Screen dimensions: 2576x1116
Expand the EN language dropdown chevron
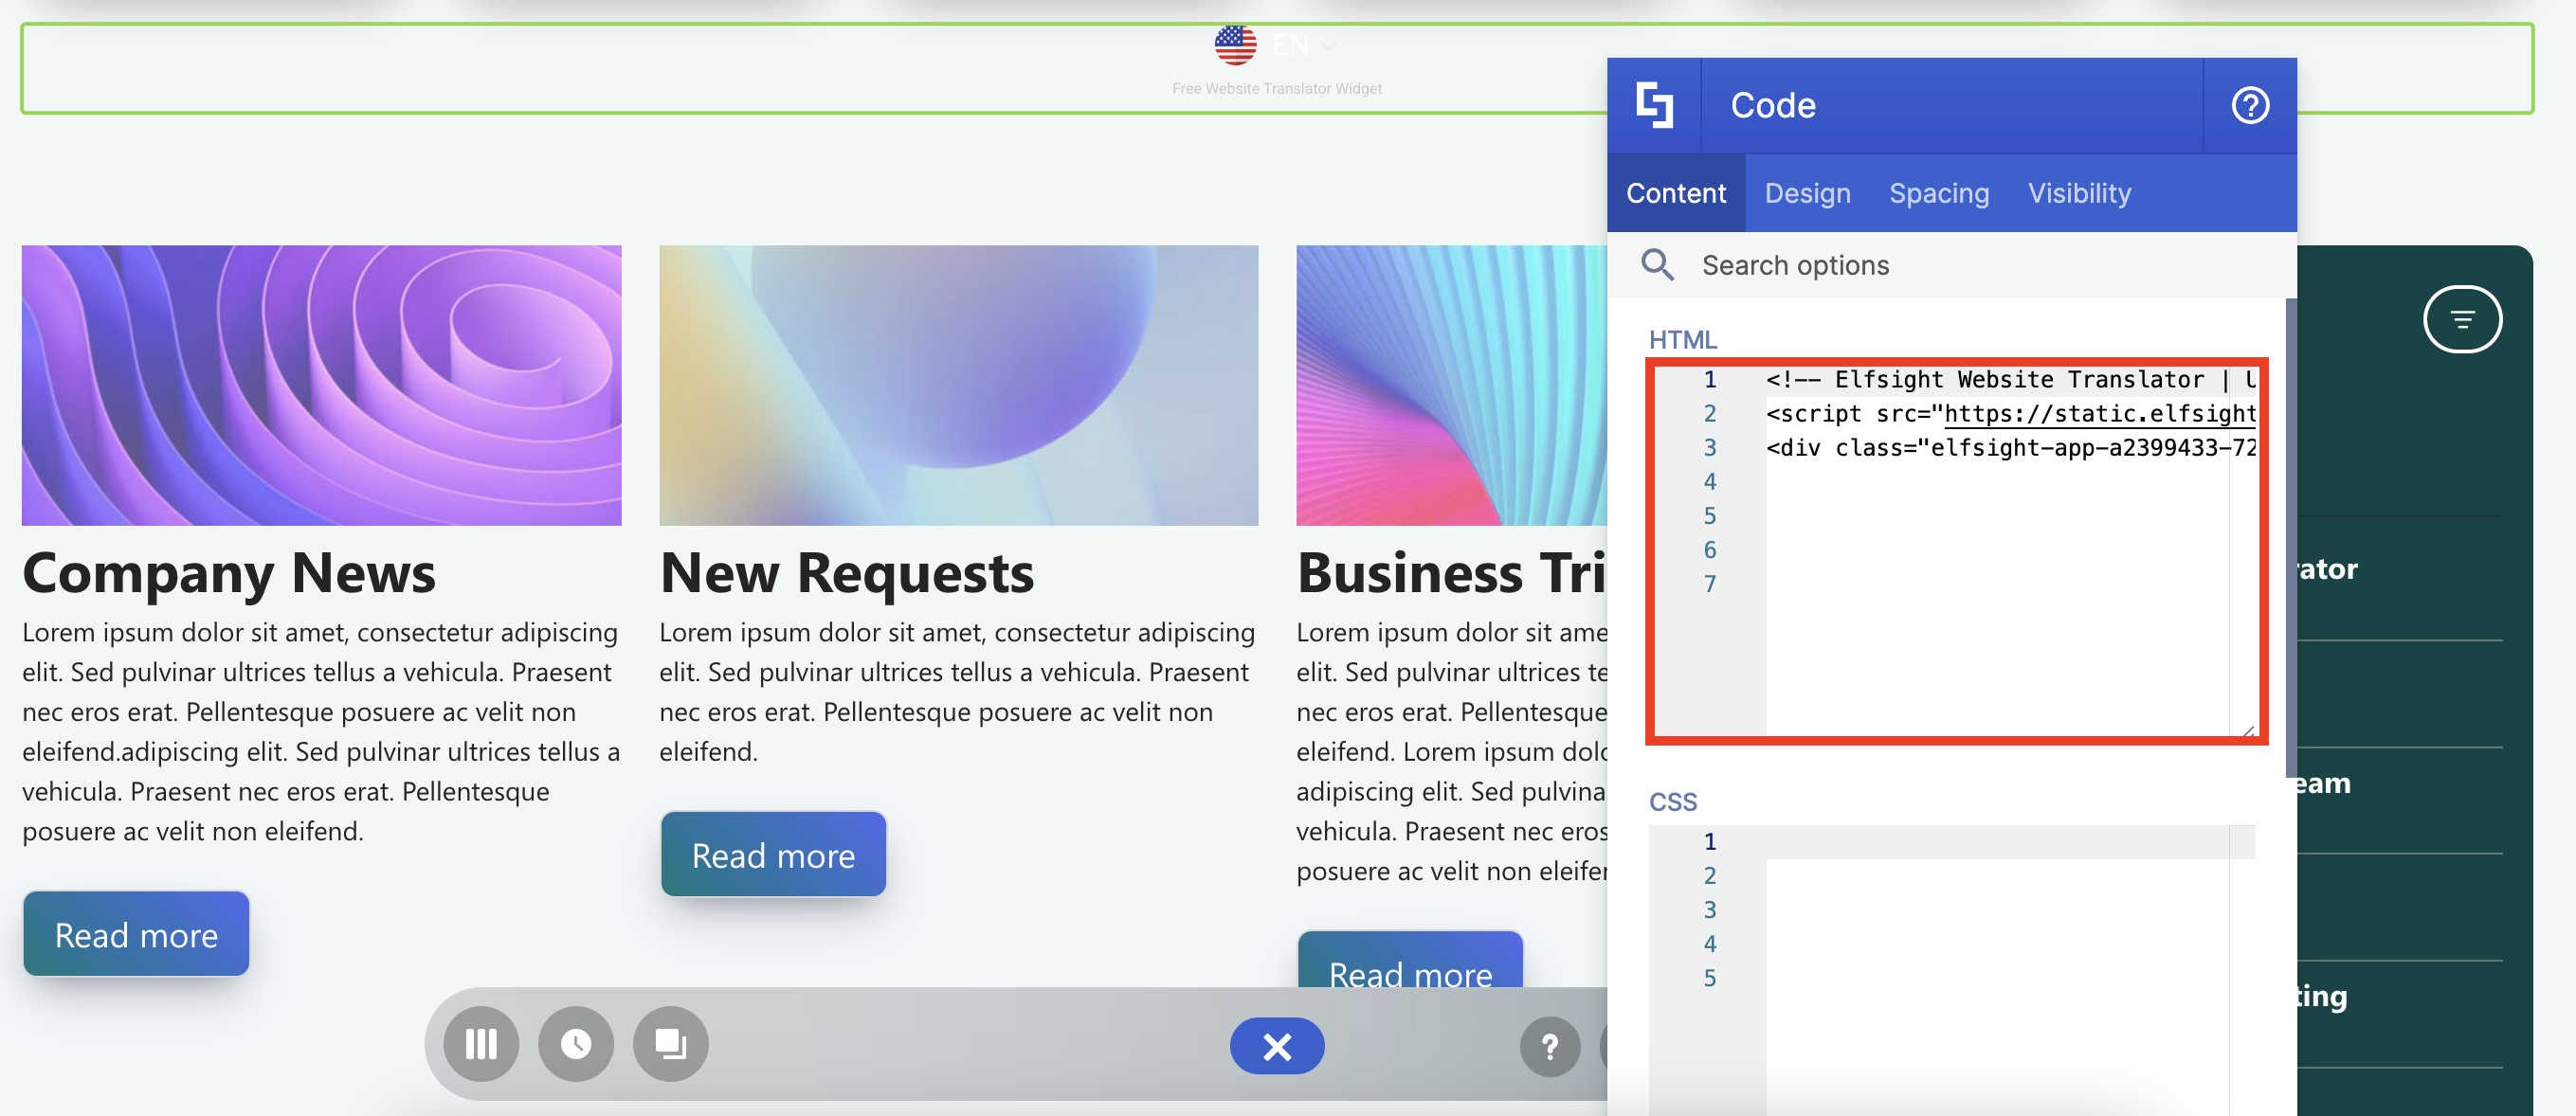(1328, 46)
